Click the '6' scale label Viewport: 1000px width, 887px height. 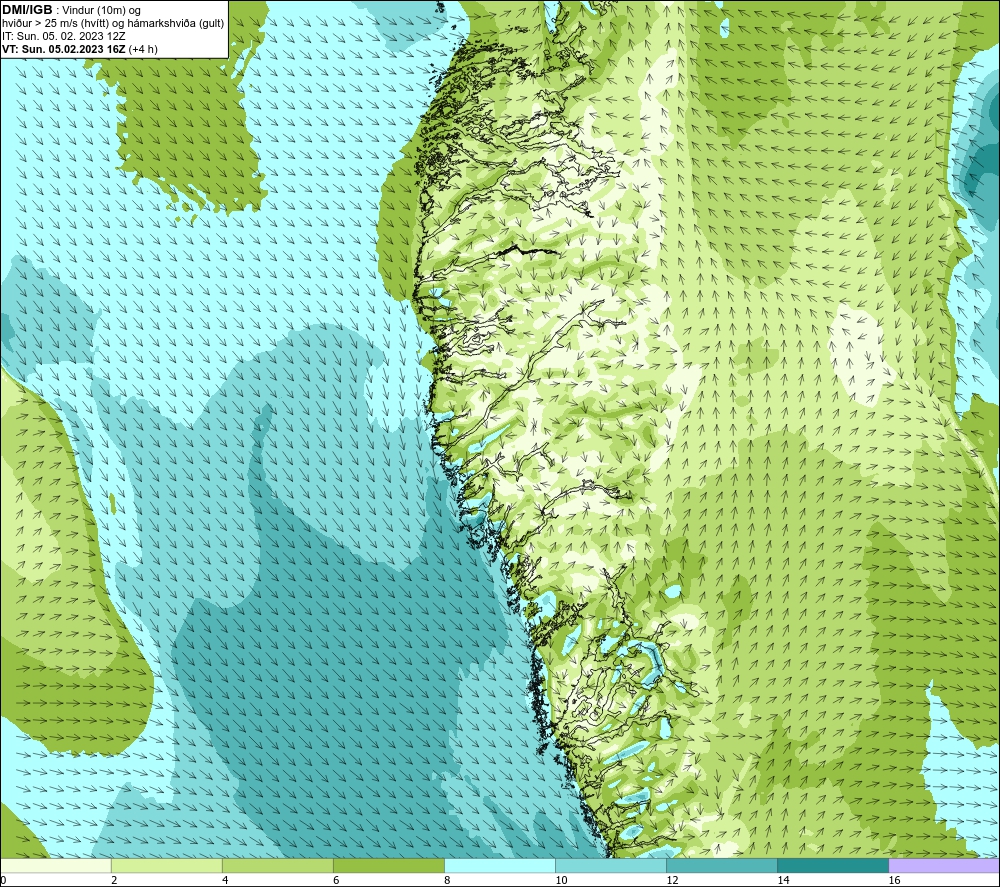point(335,881)
